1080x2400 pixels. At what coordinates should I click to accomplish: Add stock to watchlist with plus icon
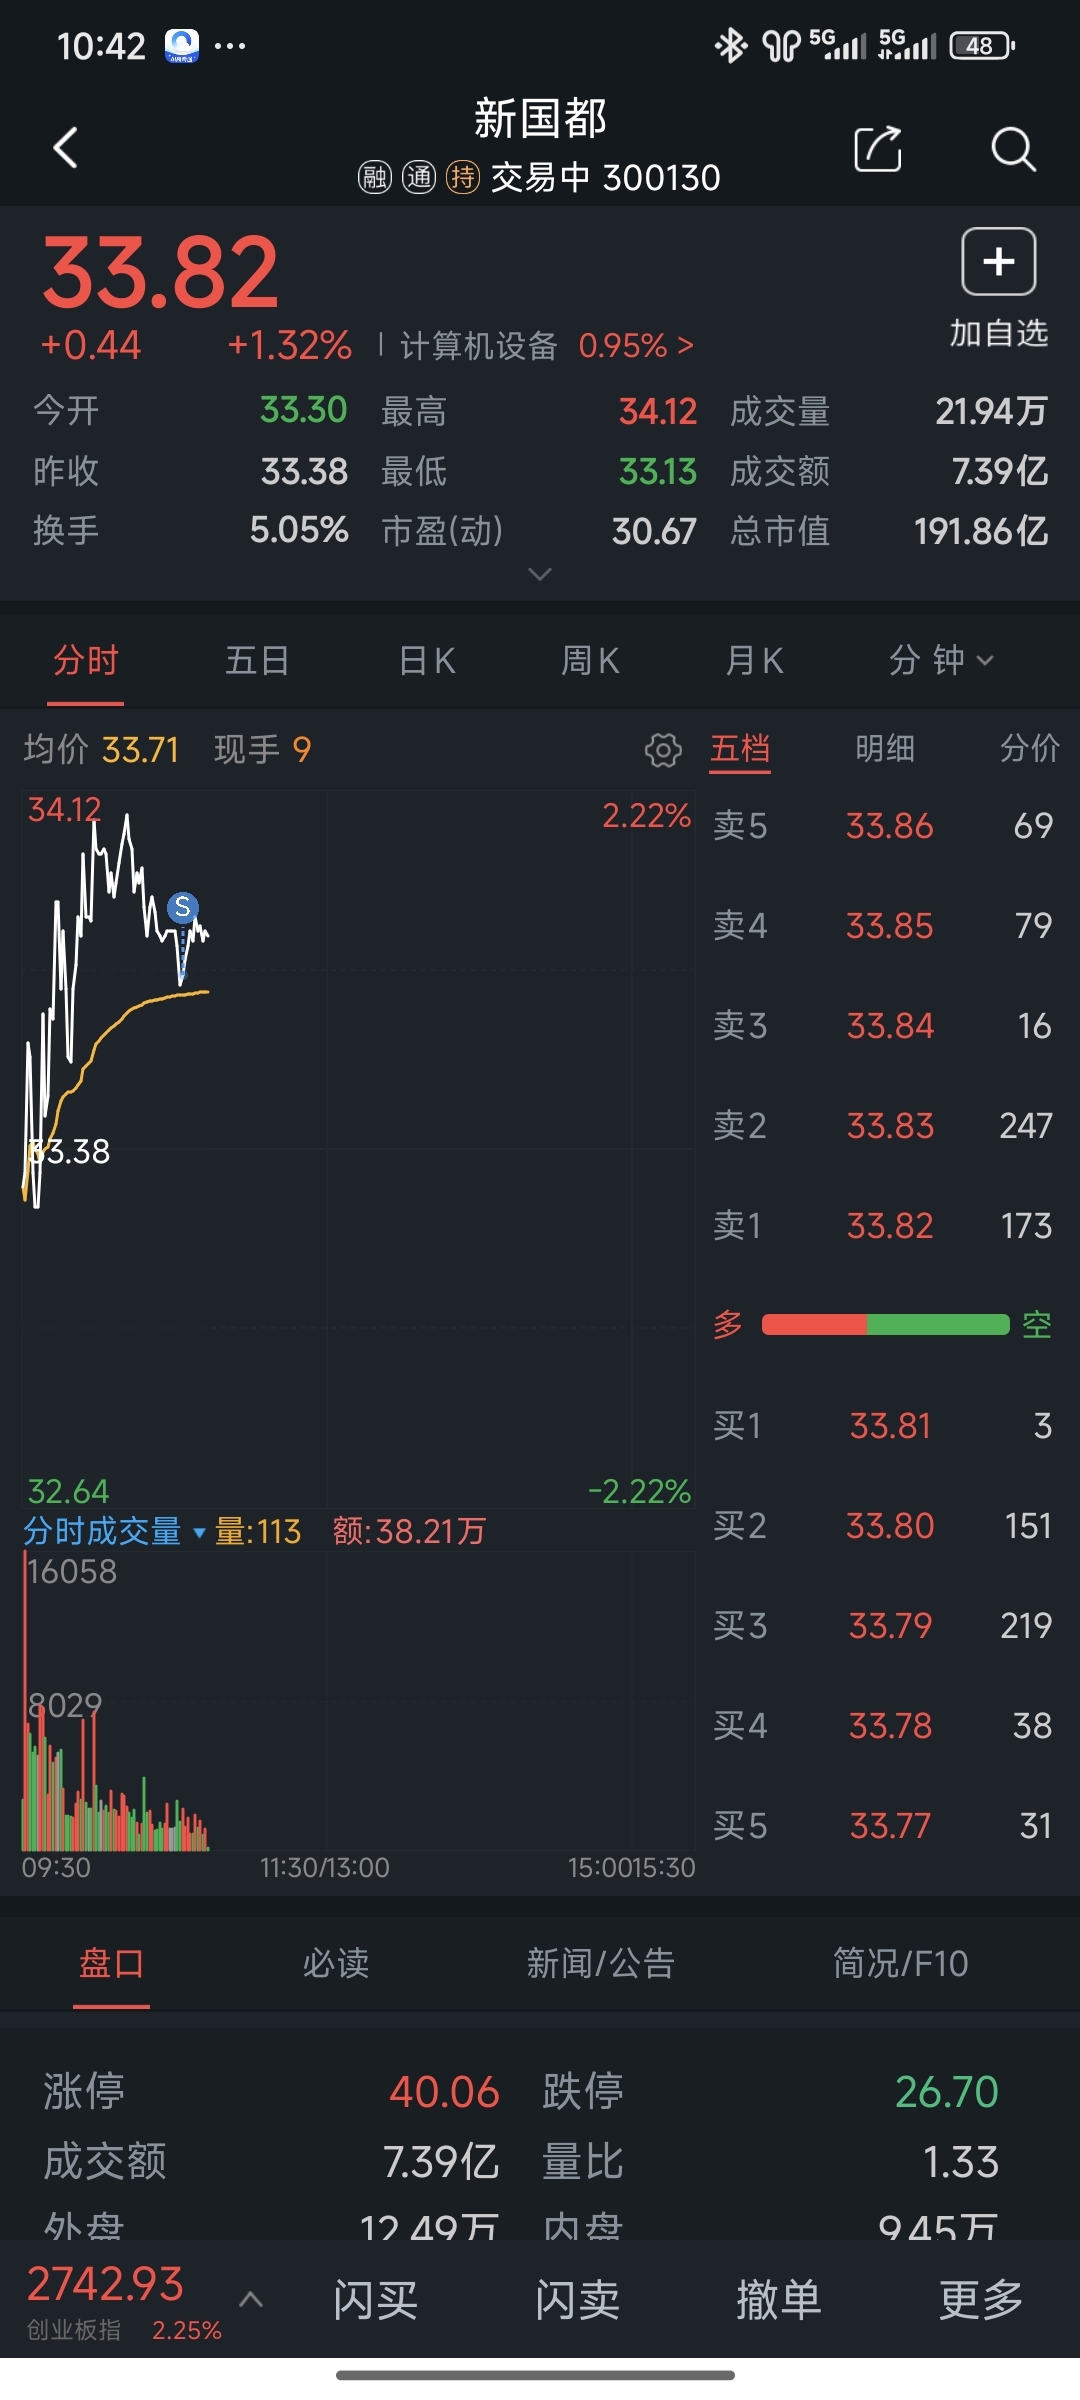(x=998, y=262)
